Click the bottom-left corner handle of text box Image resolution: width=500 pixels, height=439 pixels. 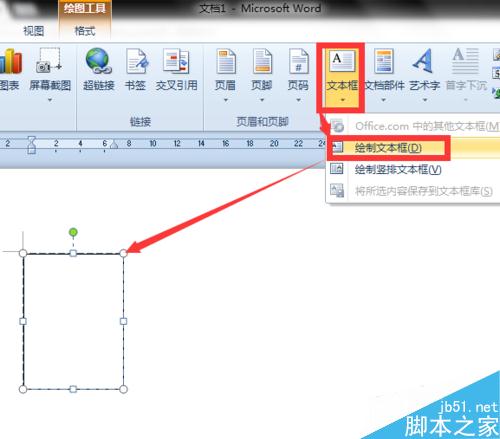click(23, 389)
